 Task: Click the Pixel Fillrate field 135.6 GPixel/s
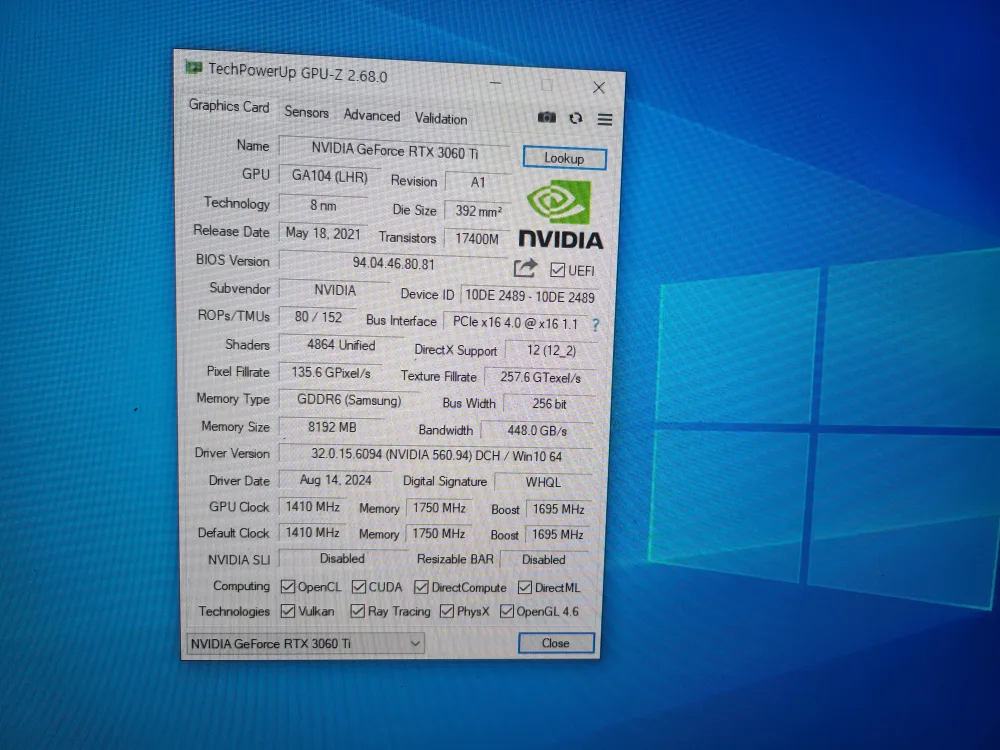tap(331, 372)
